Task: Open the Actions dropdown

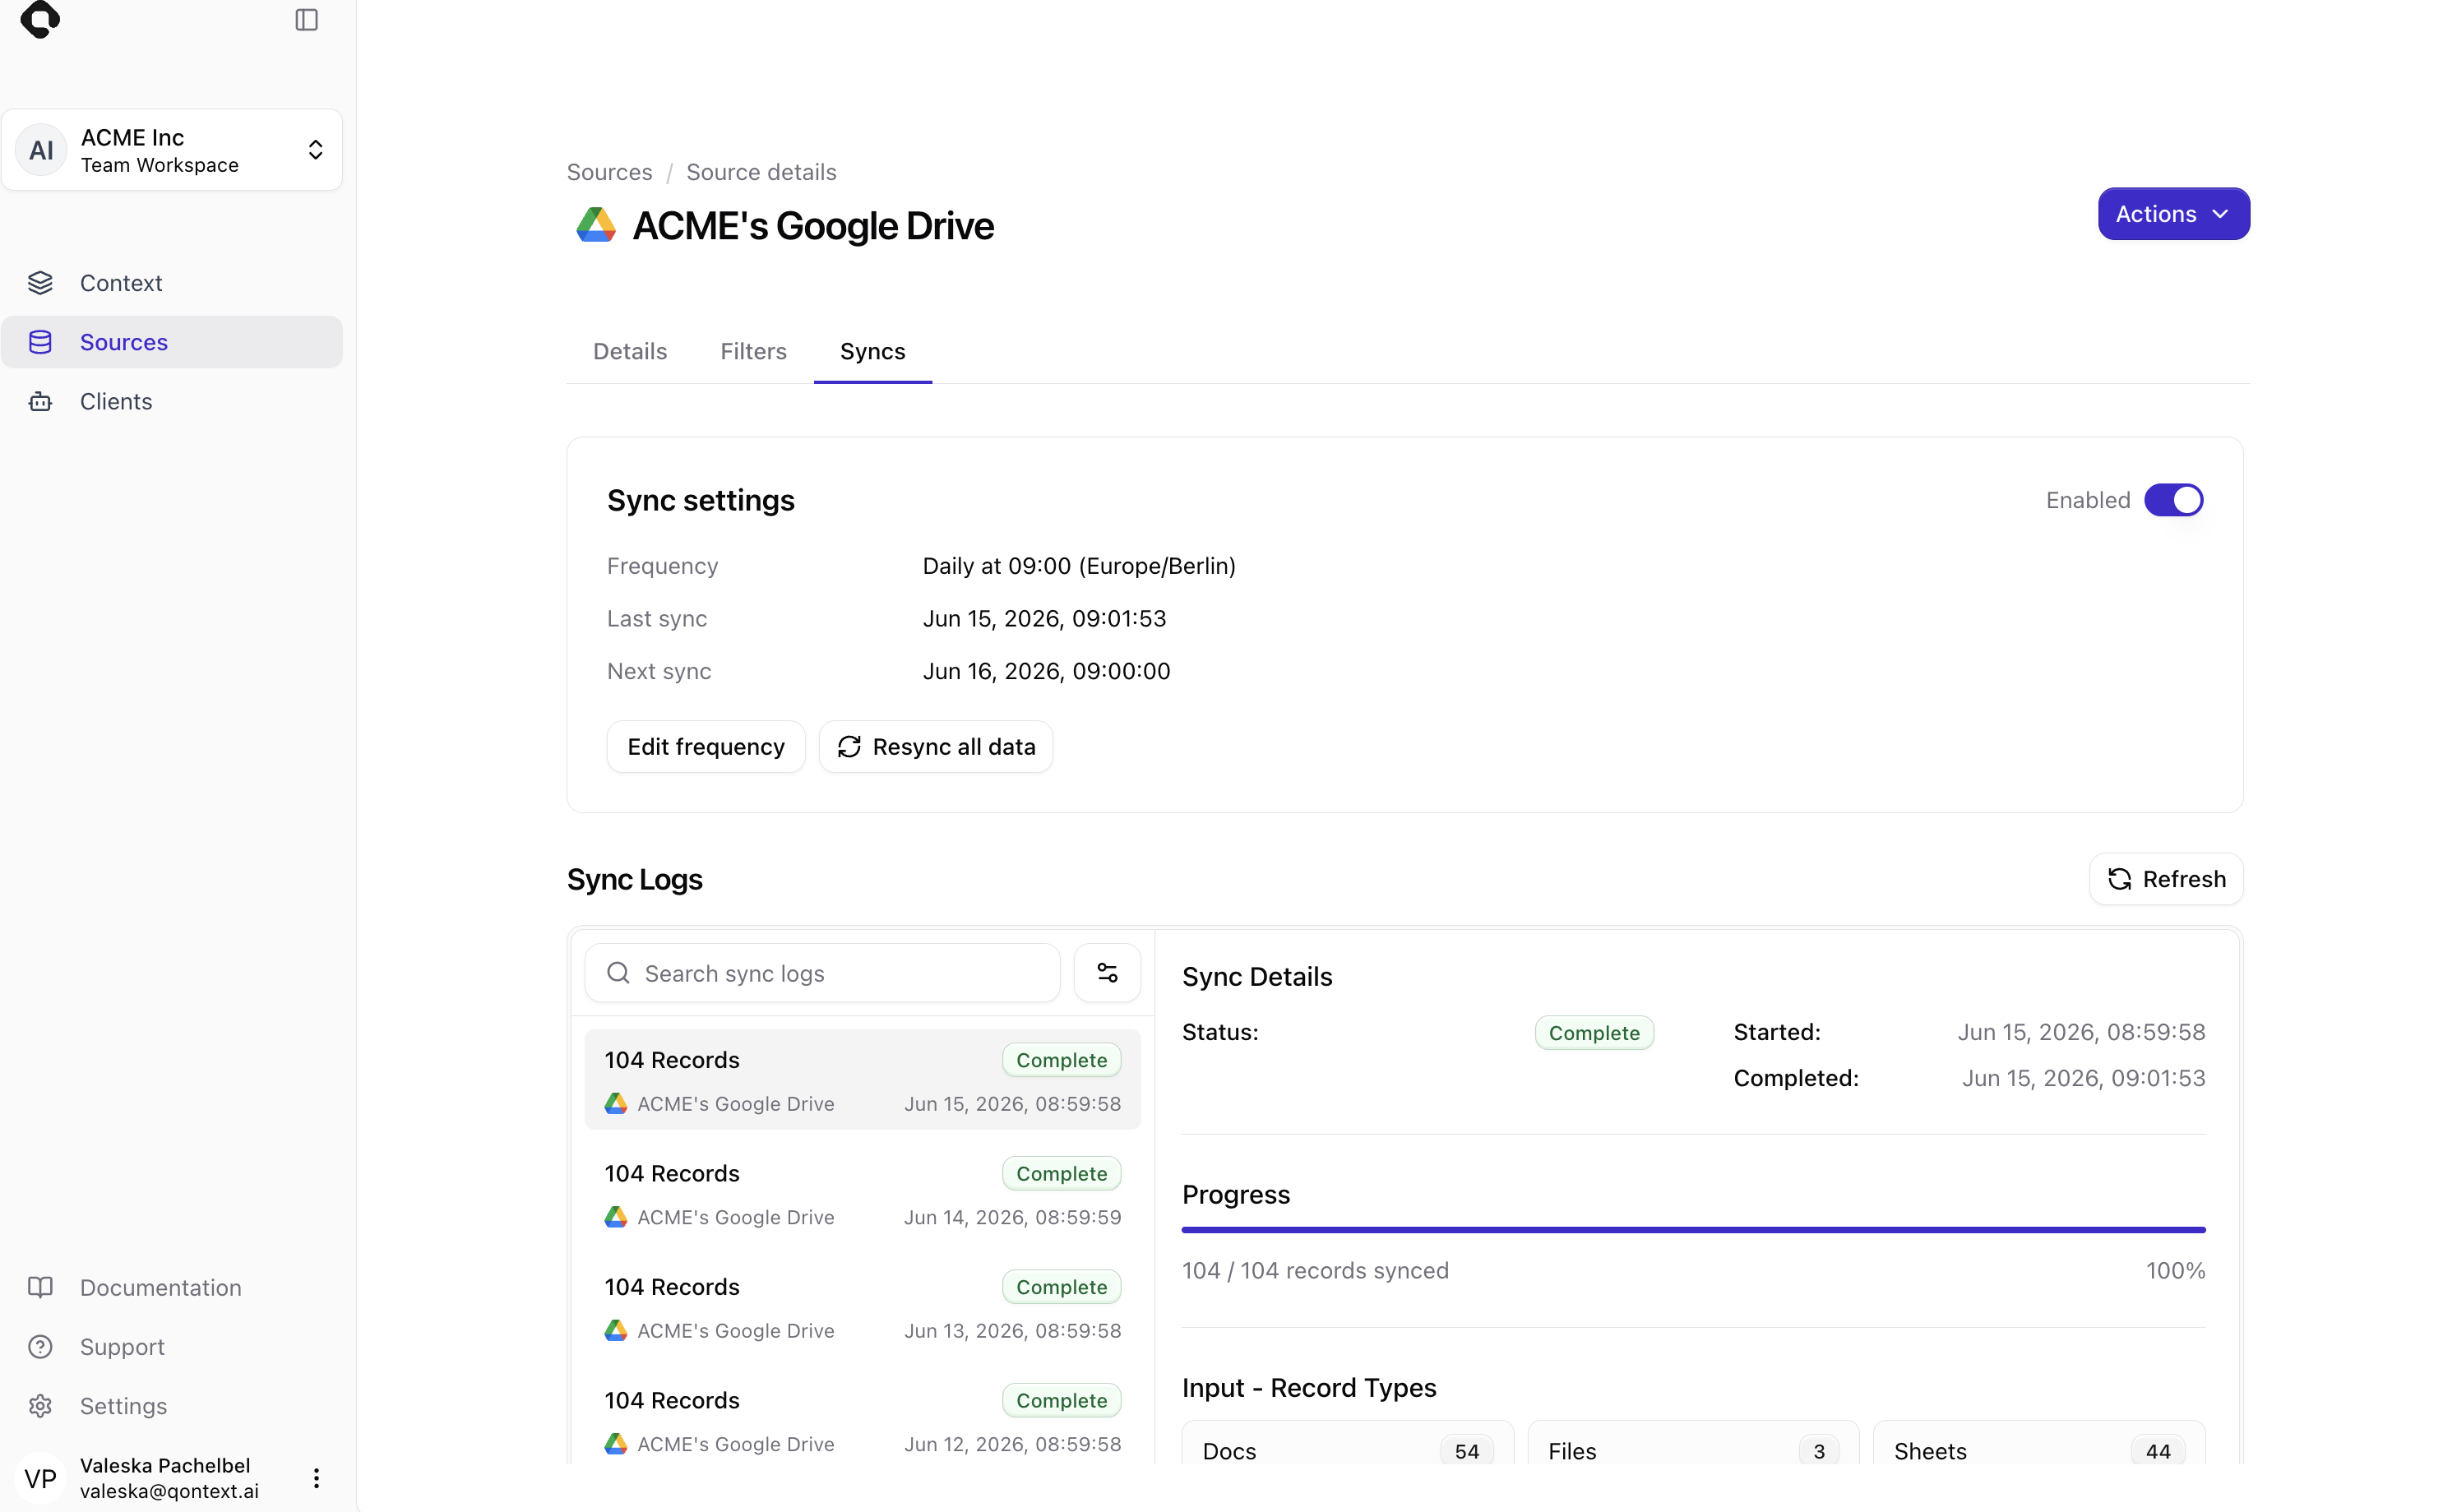Action: pos(2173,214)
